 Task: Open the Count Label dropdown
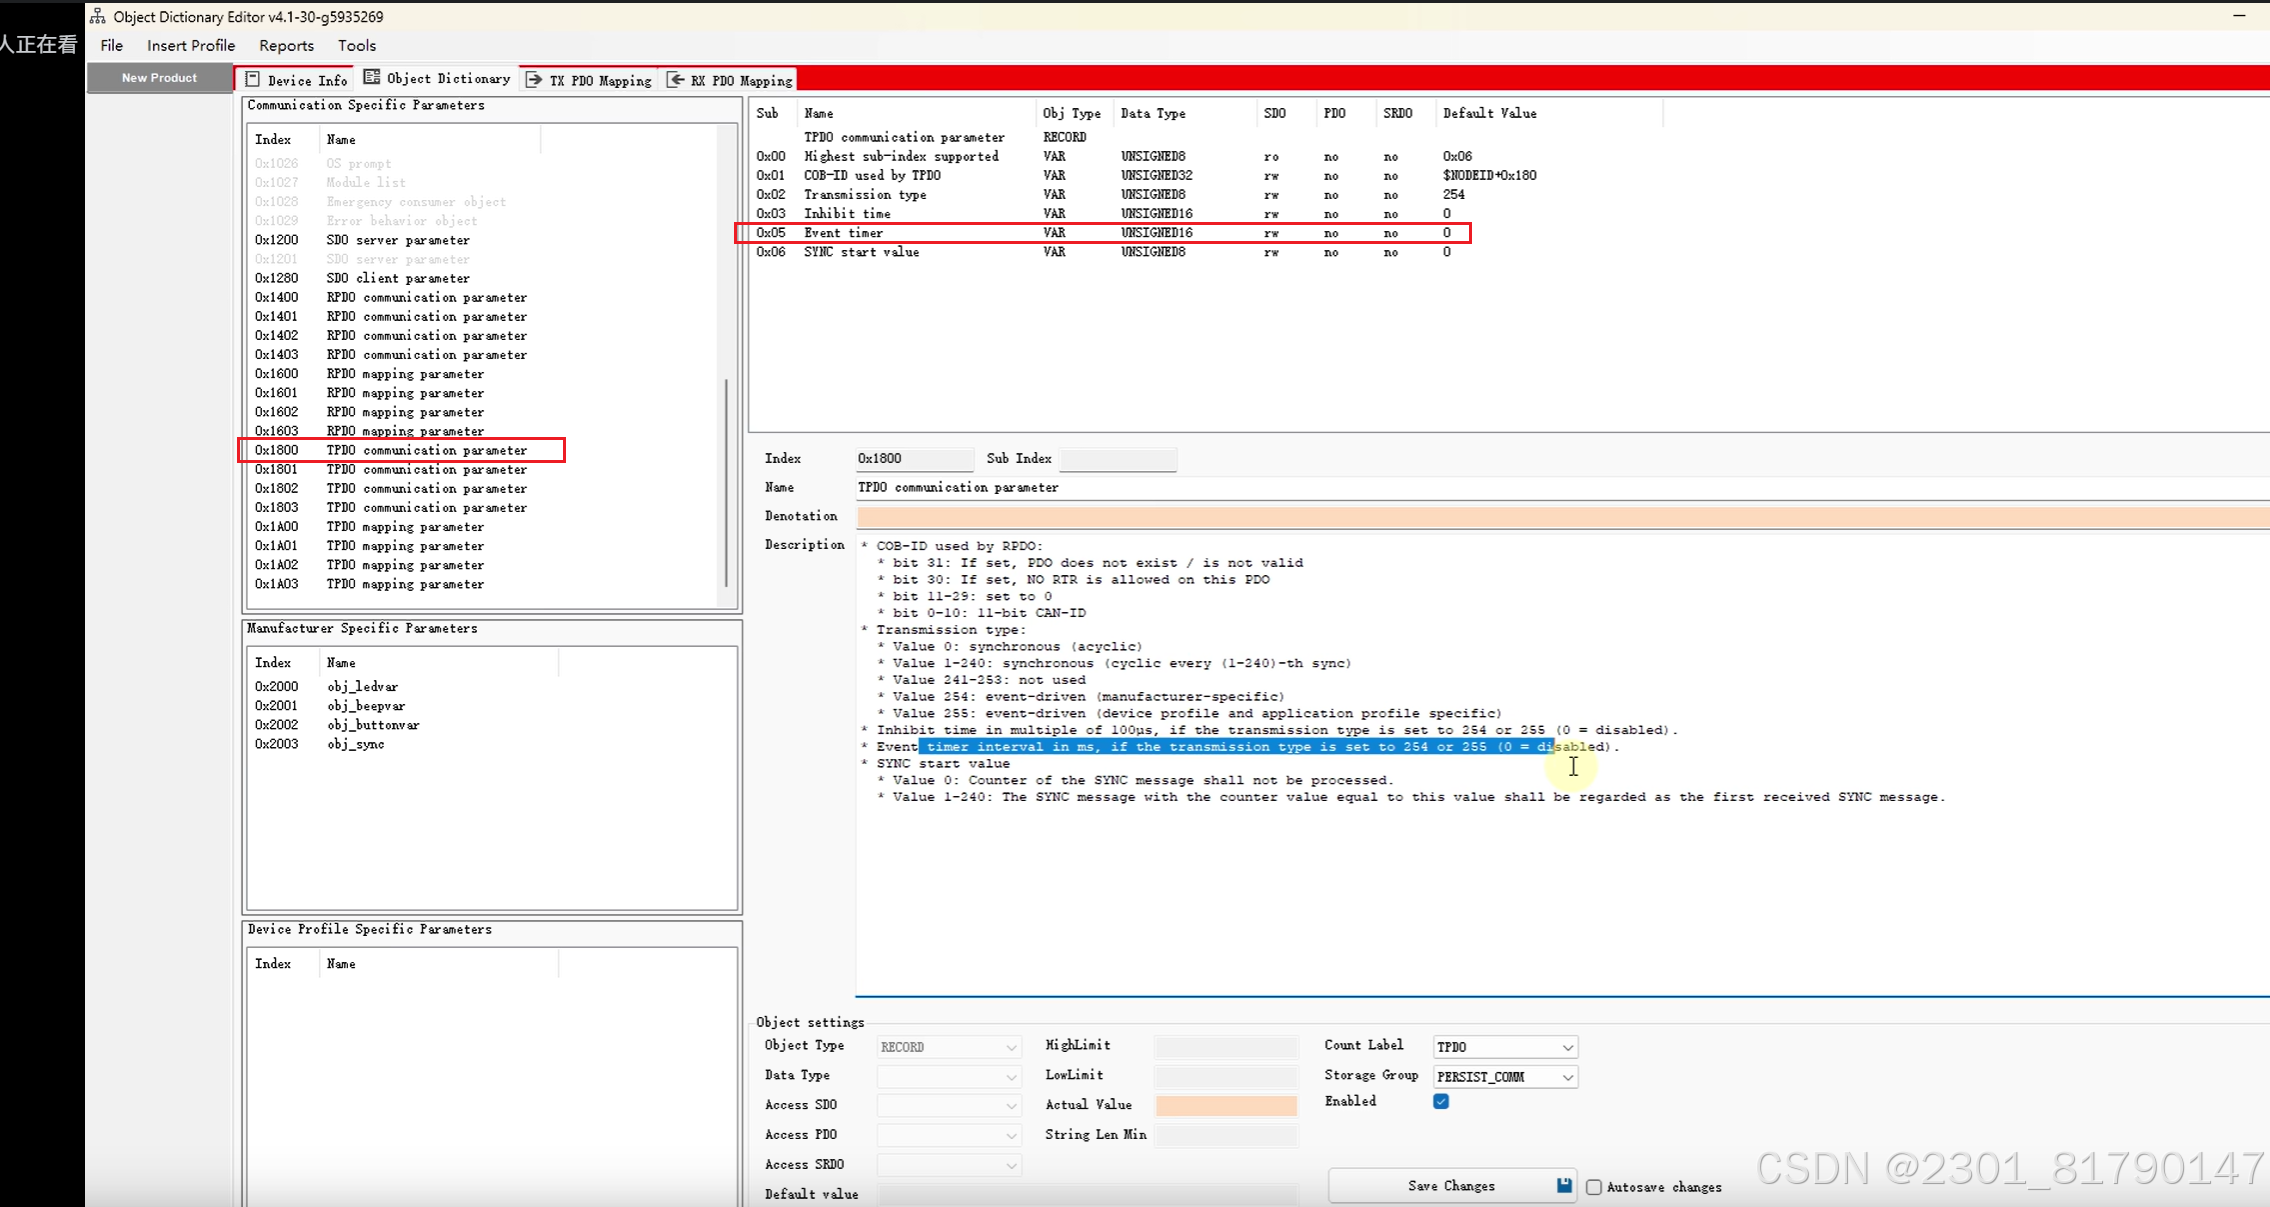tap(1567, 1047)
